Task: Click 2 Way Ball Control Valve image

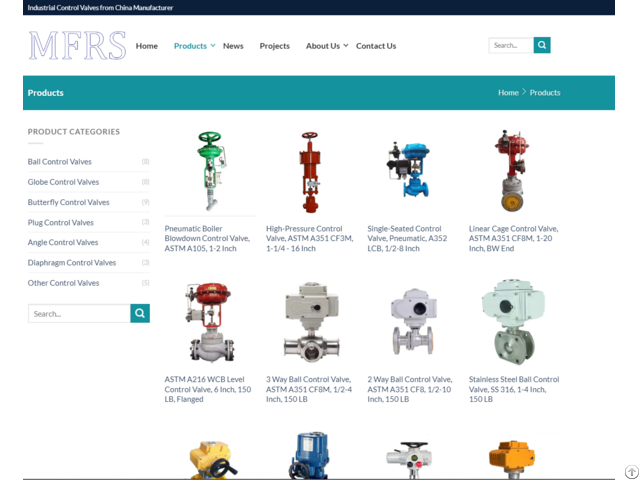Action: 413,322
